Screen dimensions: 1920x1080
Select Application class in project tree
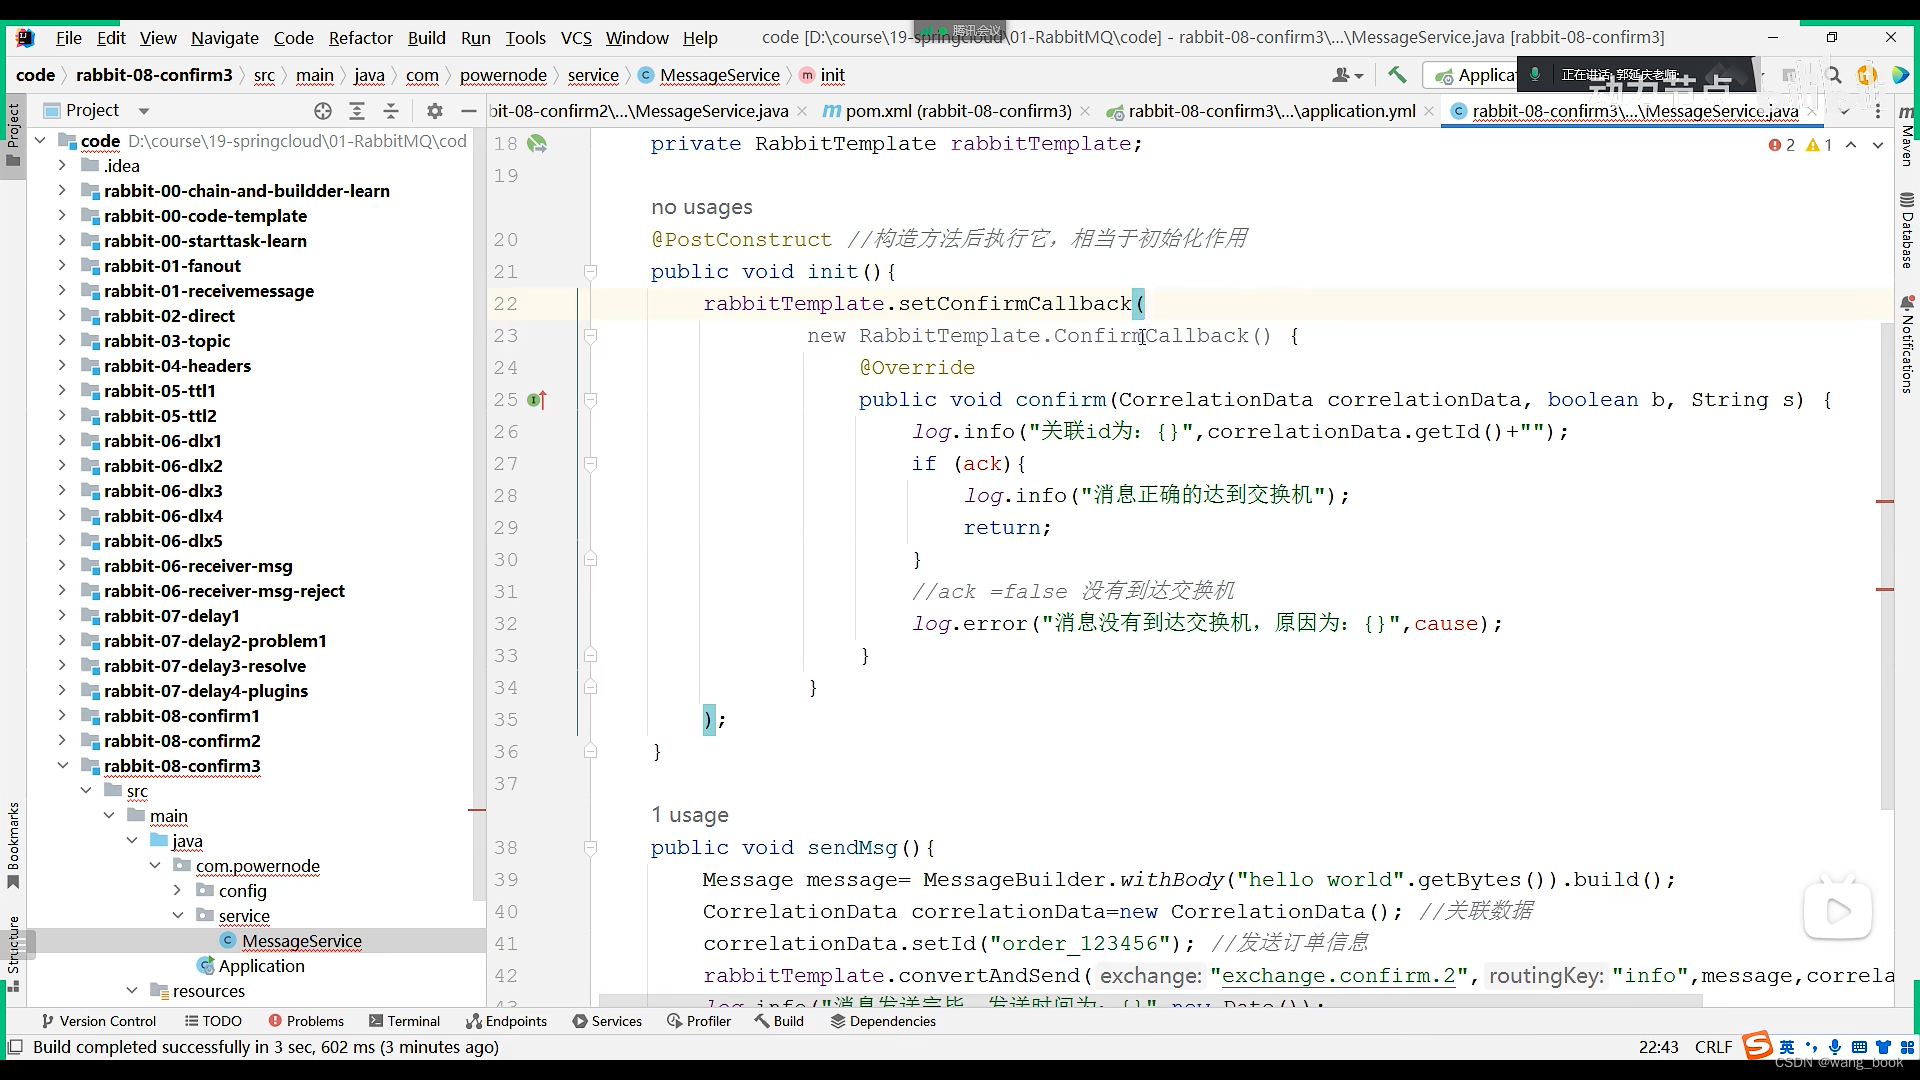pos(261,966)
